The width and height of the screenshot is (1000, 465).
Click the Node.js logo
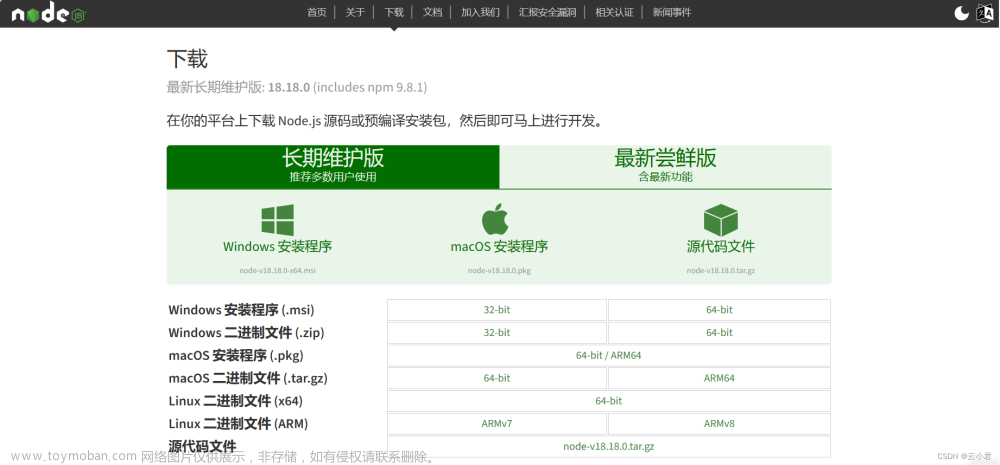[x=48, y=14]
